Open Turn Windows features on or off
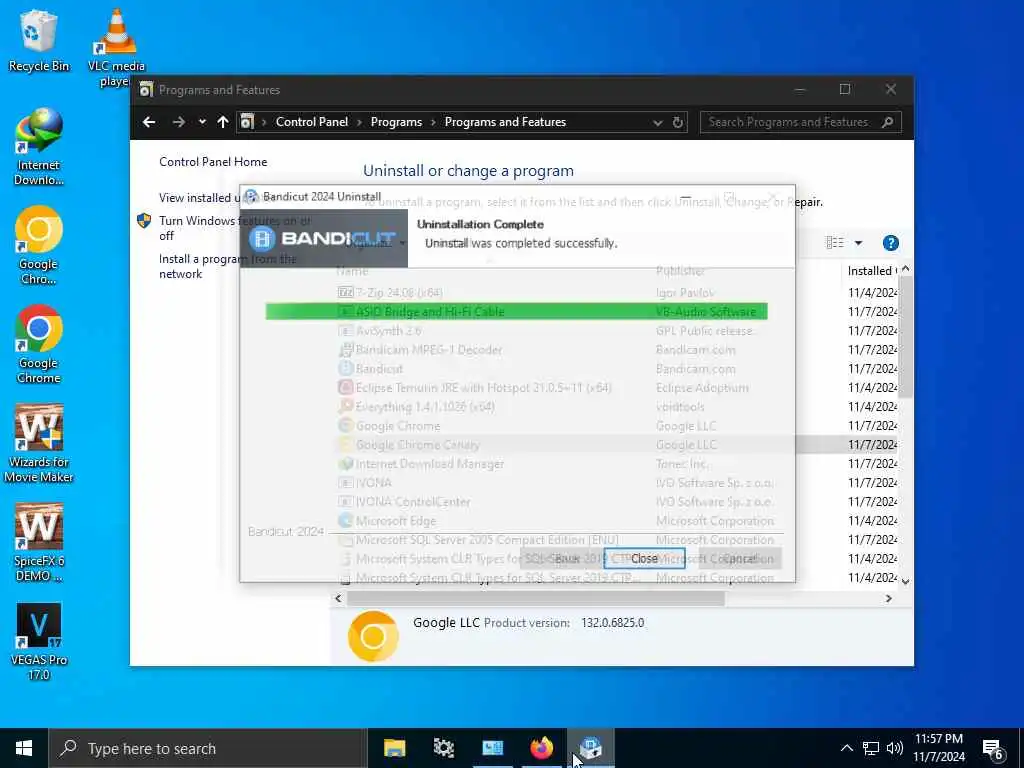 tap(234, 228)
